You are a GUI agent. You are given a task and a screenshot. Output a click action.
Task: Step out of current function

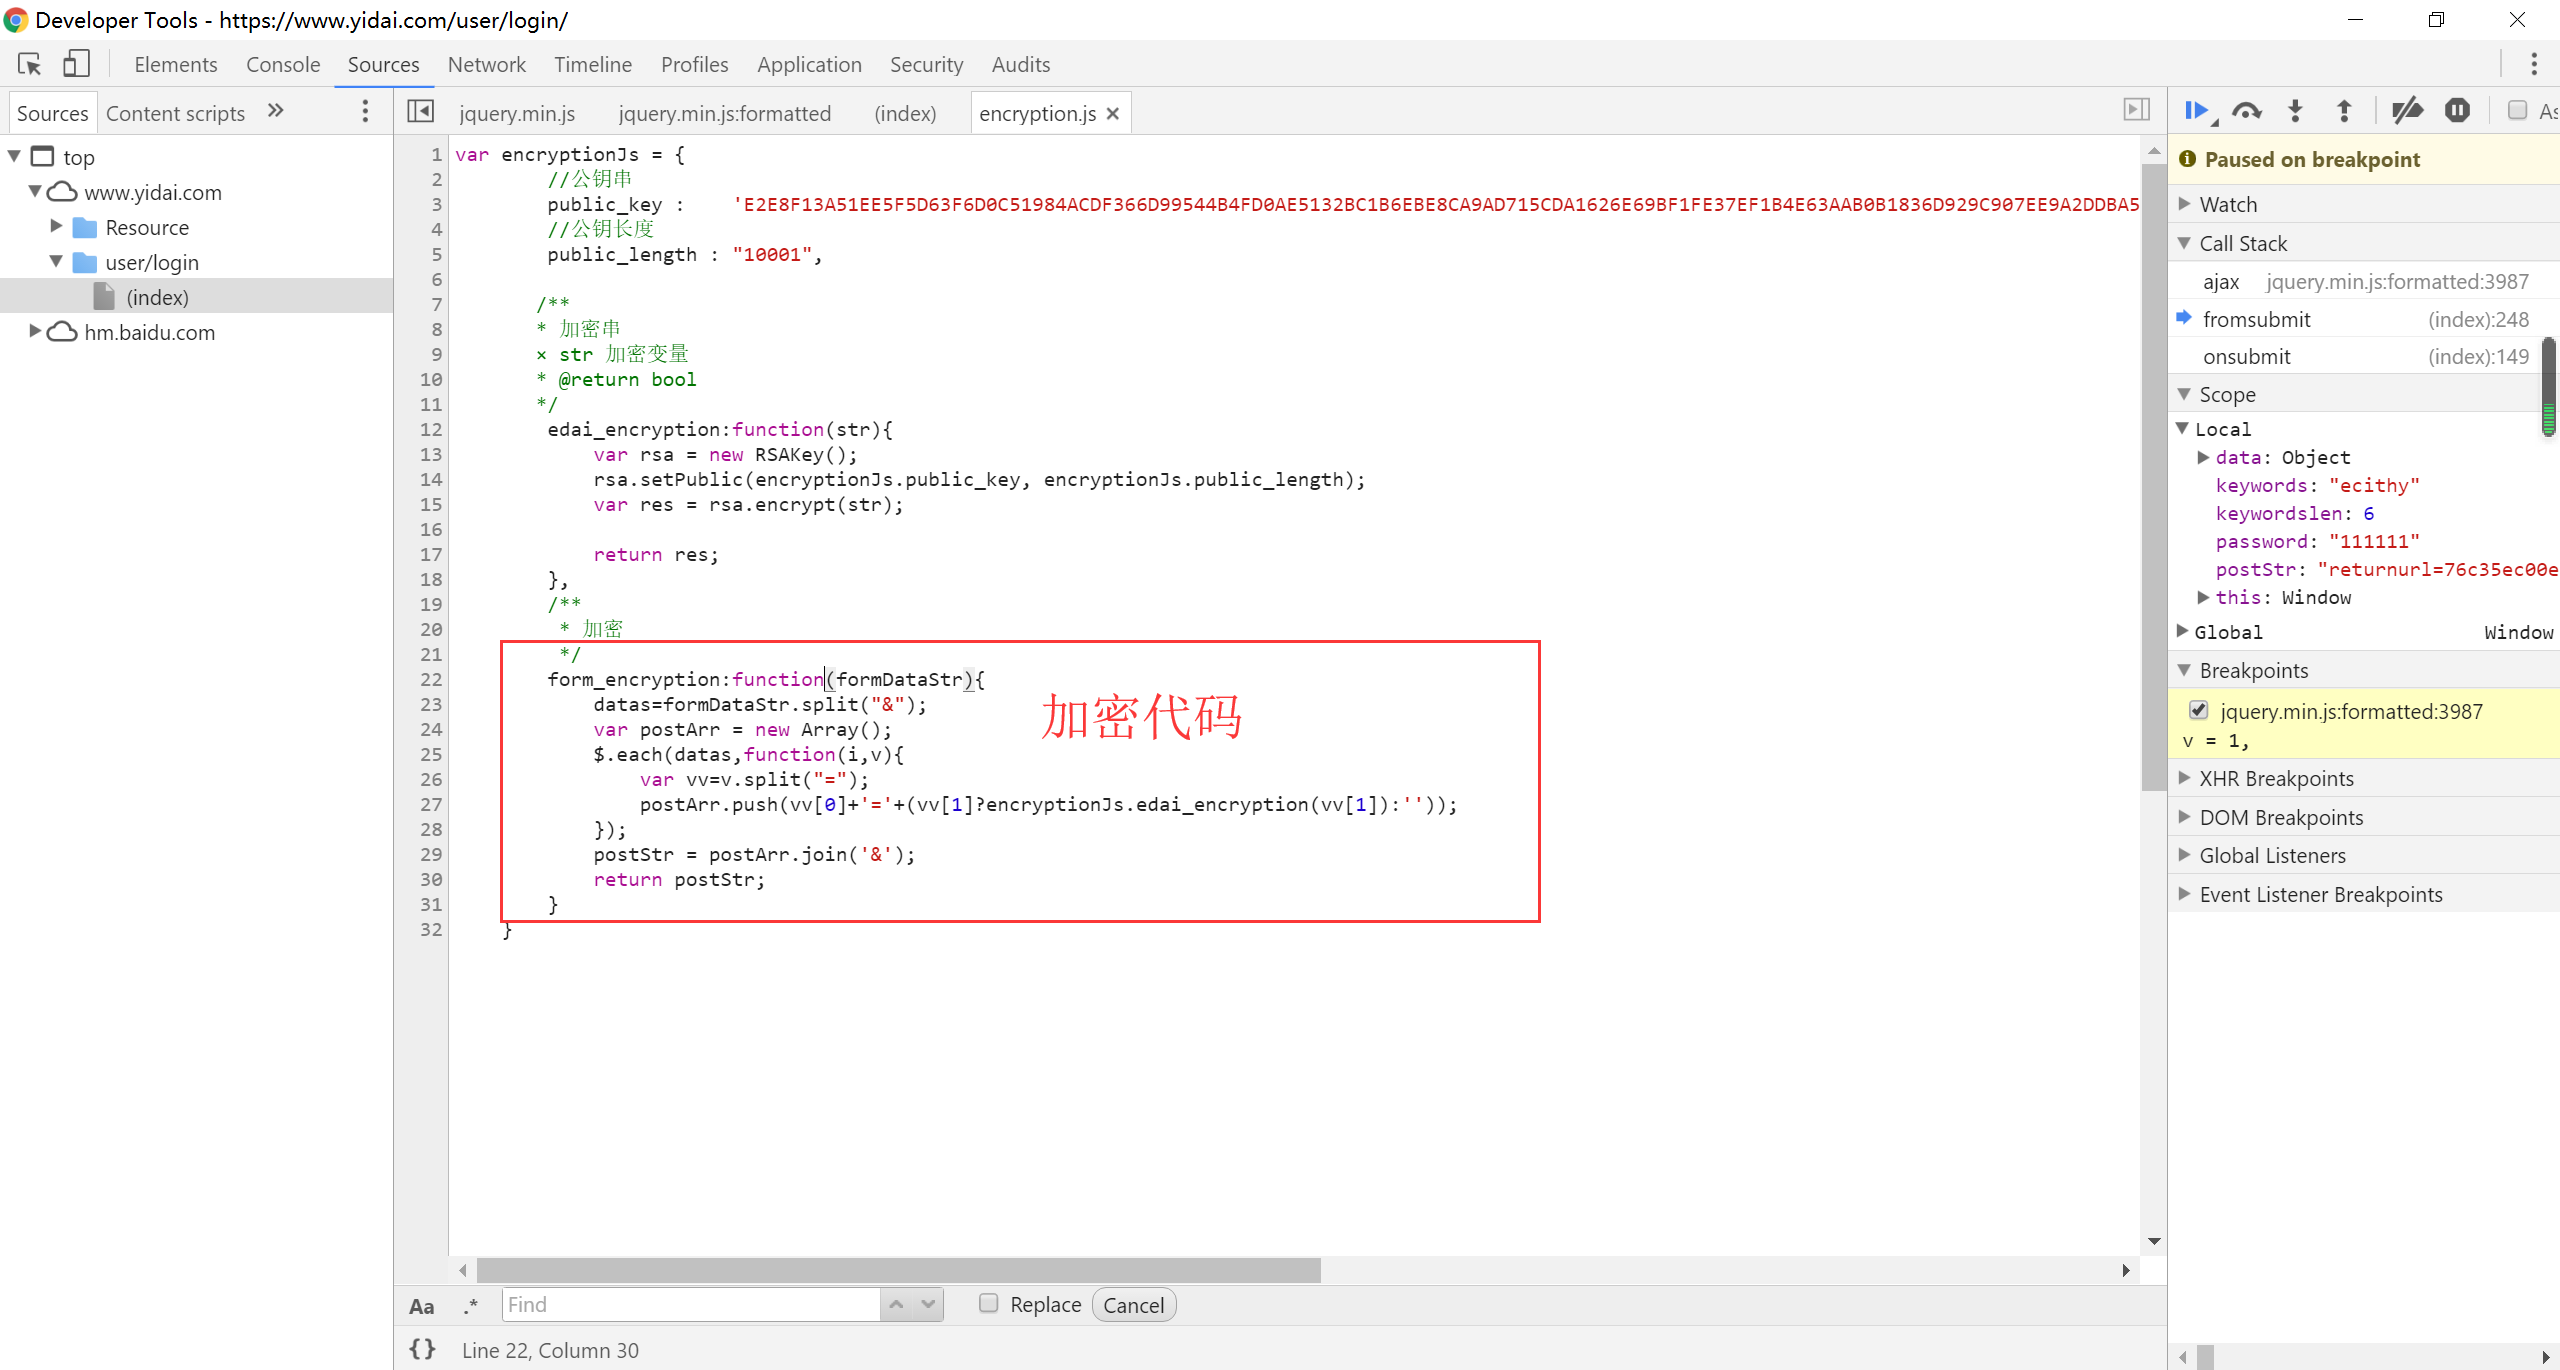[x=2343, y=111]
